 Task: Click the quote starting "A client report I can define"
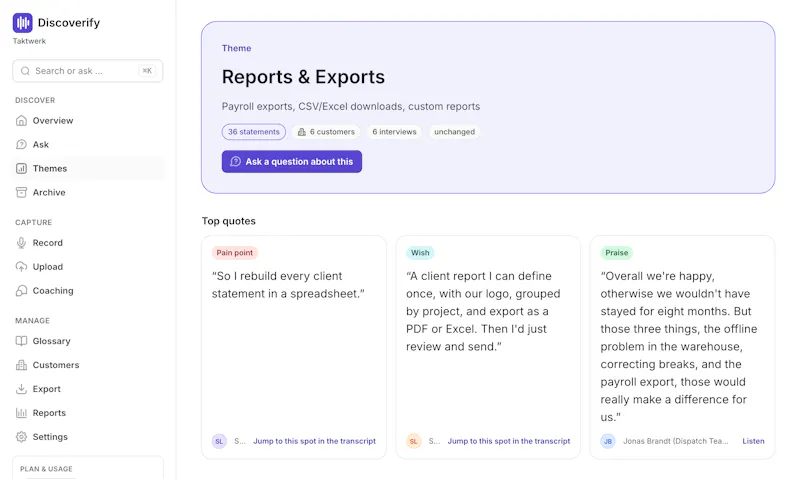[483, 311]
